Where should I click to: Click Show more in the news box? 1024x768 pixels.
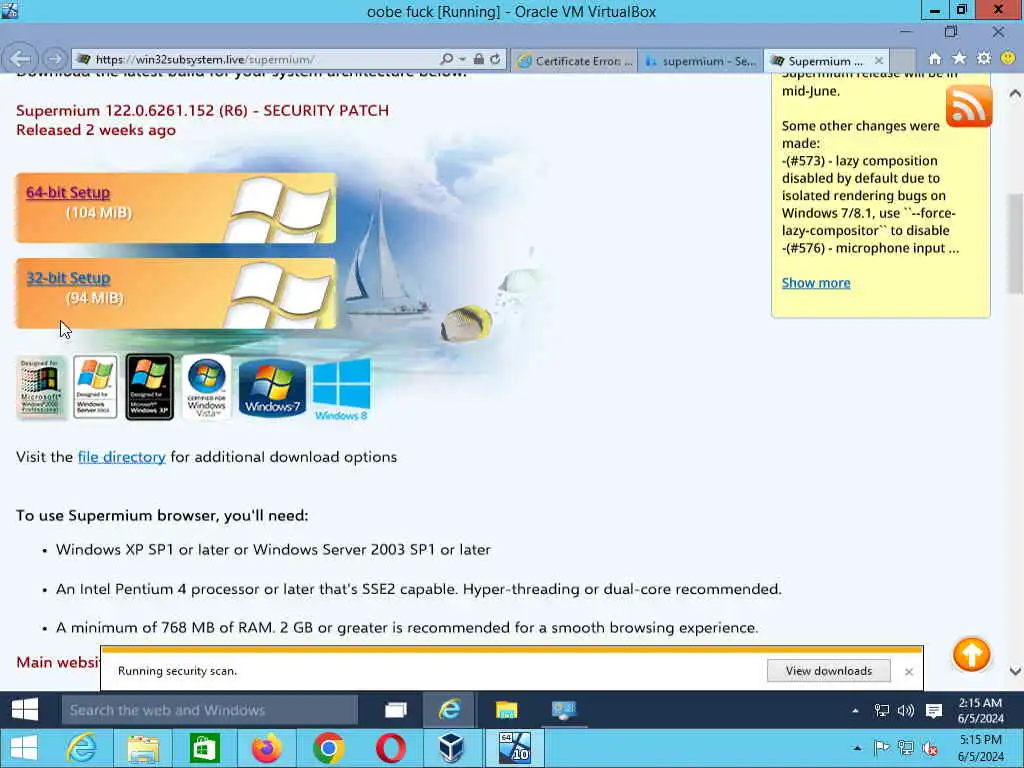816,283
